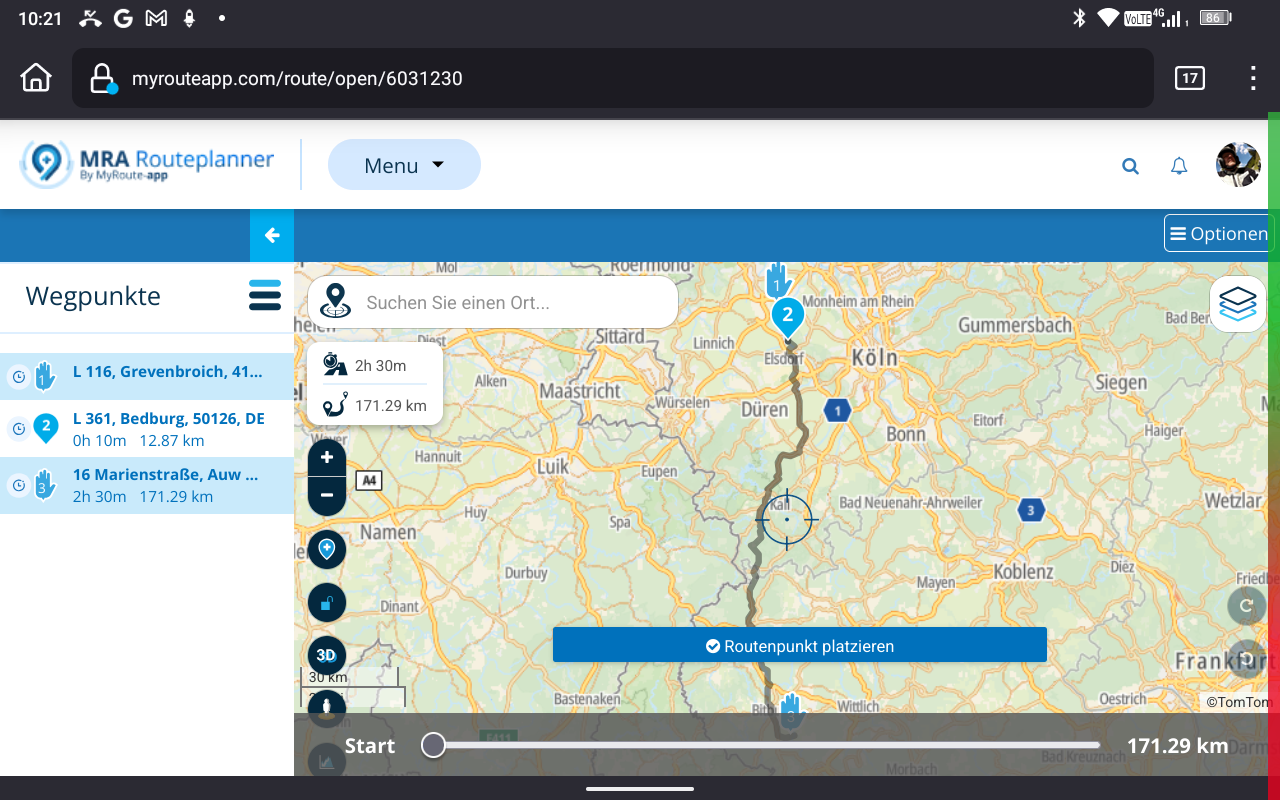The image size is (1280, 800).
Task: Zoom out the map with minus button
Action: click(x=327, y=495)
